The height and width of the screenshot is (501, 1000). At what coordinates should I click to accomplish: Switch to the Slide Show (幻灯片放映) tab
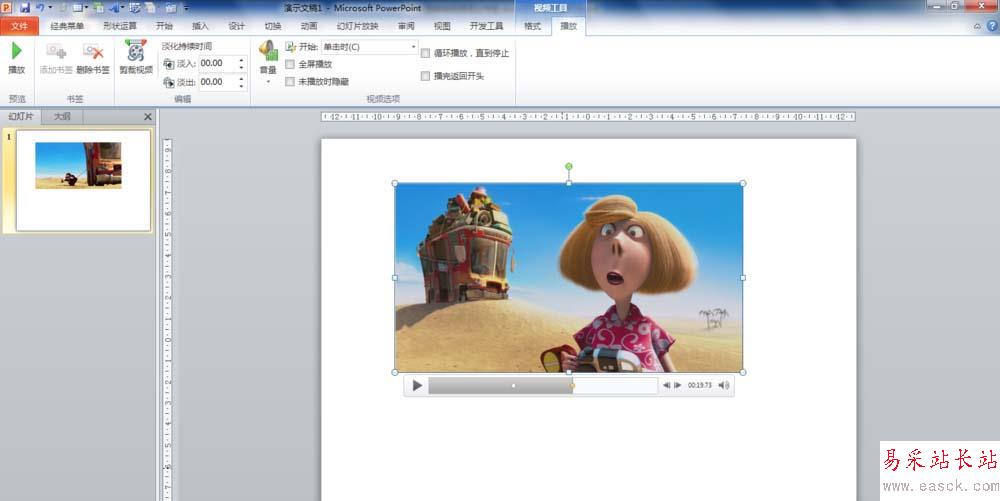(357, 26)
